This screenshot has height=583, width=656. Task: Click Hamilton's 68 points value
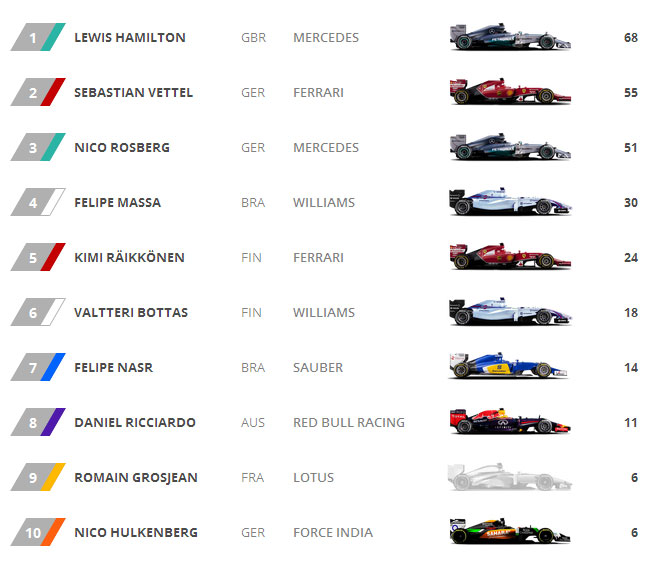[631, 38]
